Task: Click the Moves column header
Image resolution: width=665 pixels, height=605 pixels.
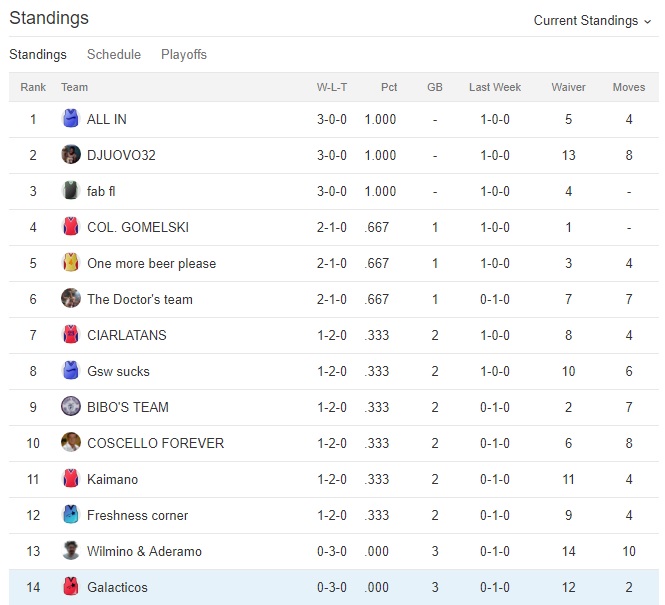Action: (x=629, y=87)
